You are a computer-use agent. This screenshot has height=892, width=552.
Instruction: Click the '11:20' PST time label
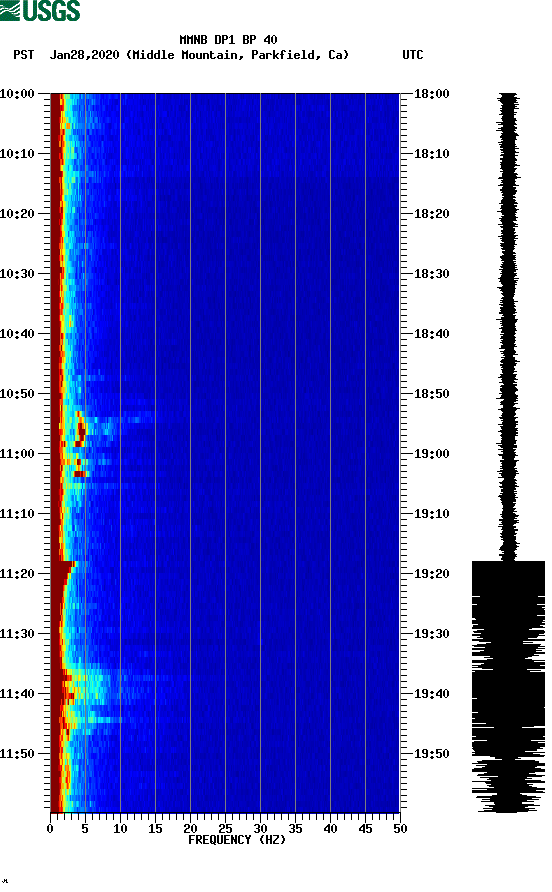point(17,574)
